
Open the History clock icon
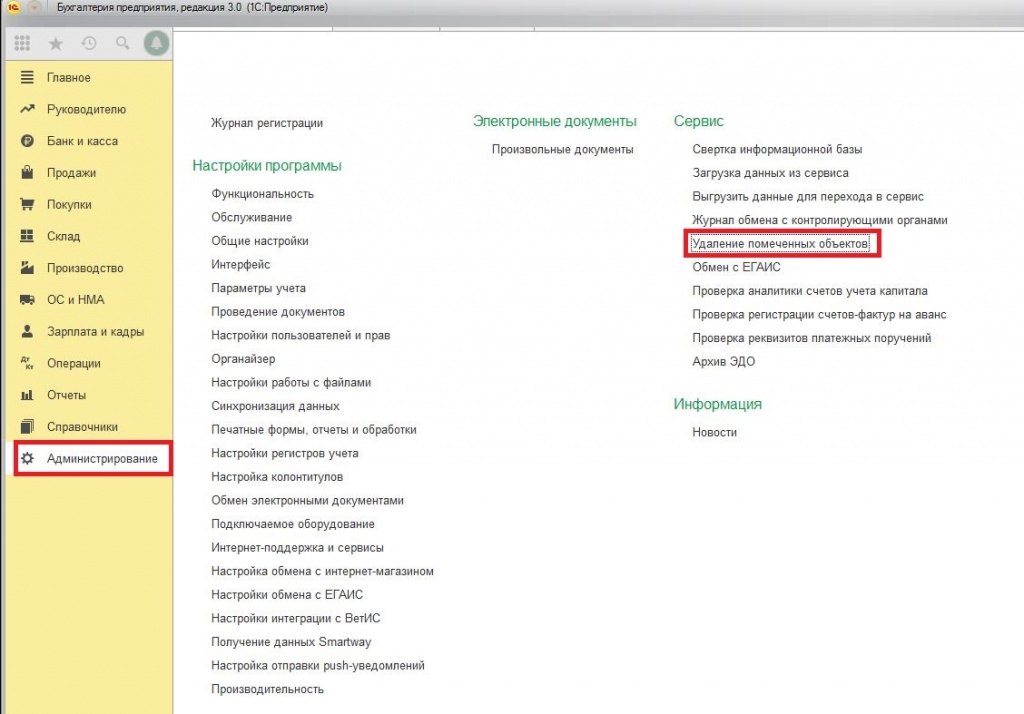click(89, 43)
